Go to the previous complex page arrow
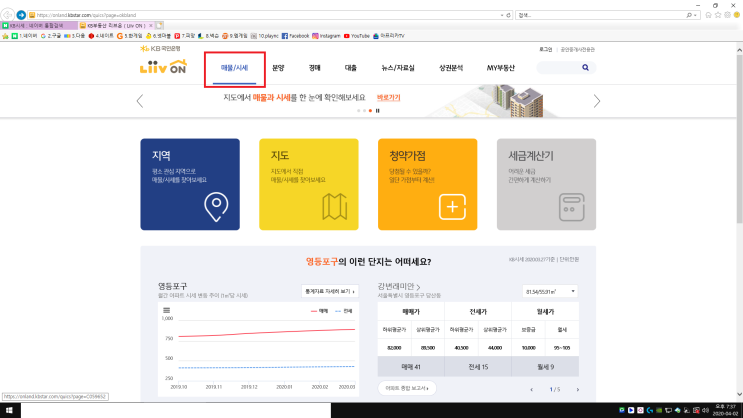Image resolution: width=743 pixels, height=418 pixels. click(532, 390)
